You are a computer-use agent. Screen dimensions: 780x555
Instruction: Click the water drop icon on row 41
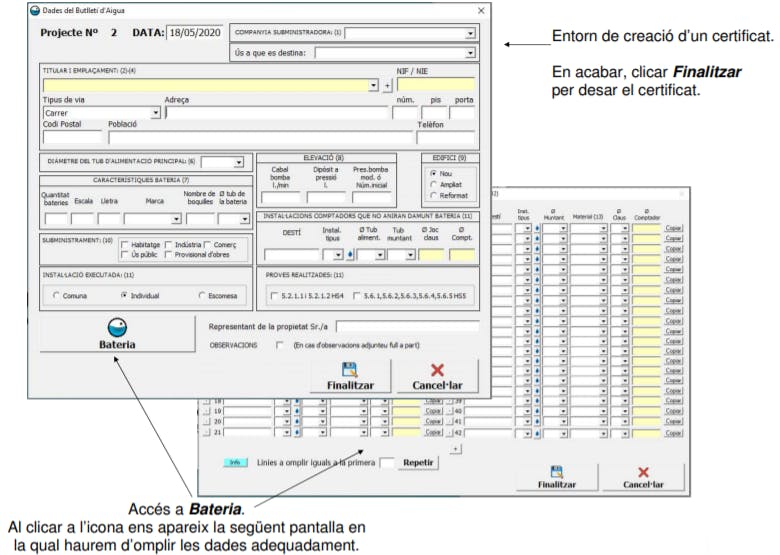pos(537,422)
